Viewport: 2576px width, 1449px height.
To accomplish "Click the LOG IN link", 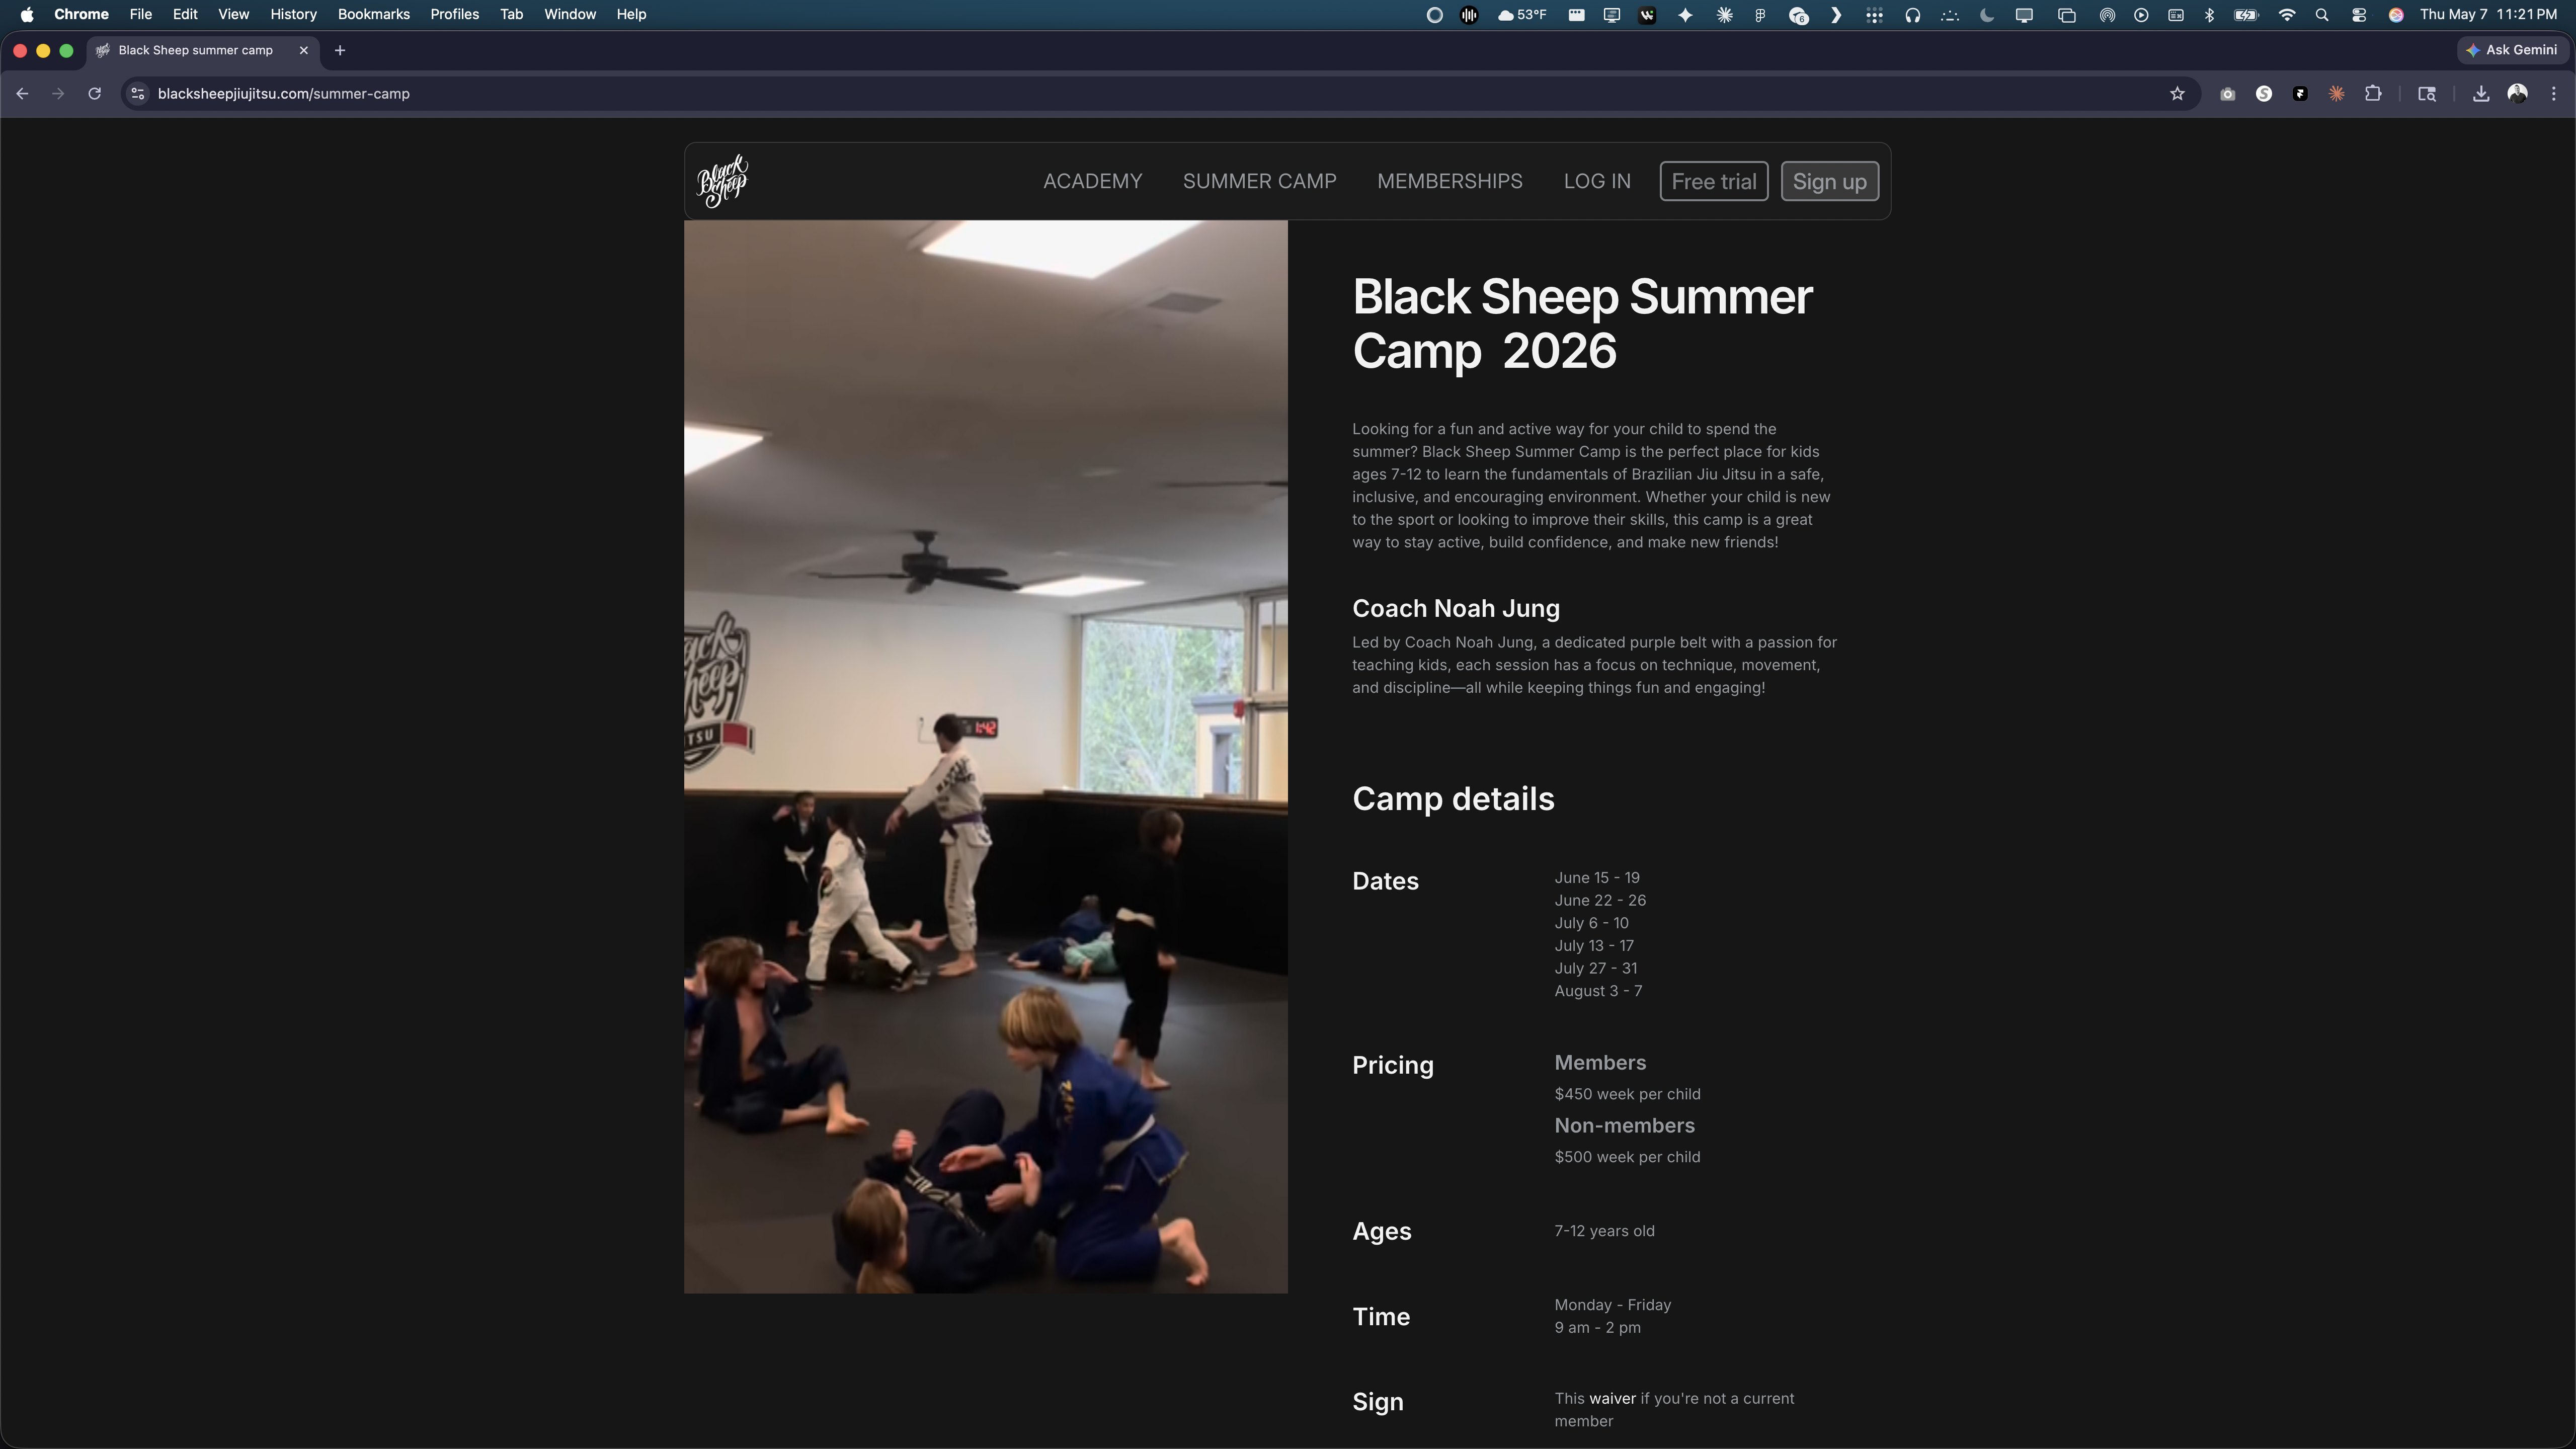I will (x=1597, y=181).
